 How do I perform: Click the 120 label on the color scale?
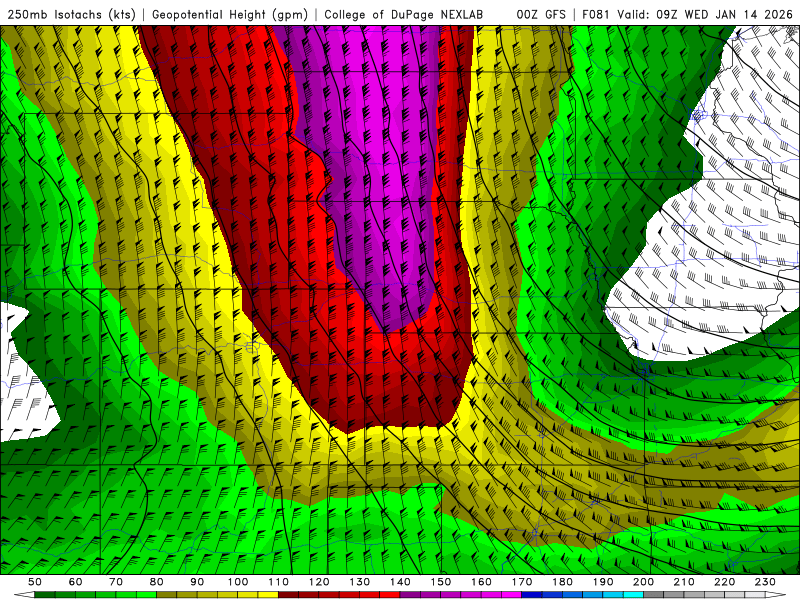pyautogui.click(x=319, y=582)
